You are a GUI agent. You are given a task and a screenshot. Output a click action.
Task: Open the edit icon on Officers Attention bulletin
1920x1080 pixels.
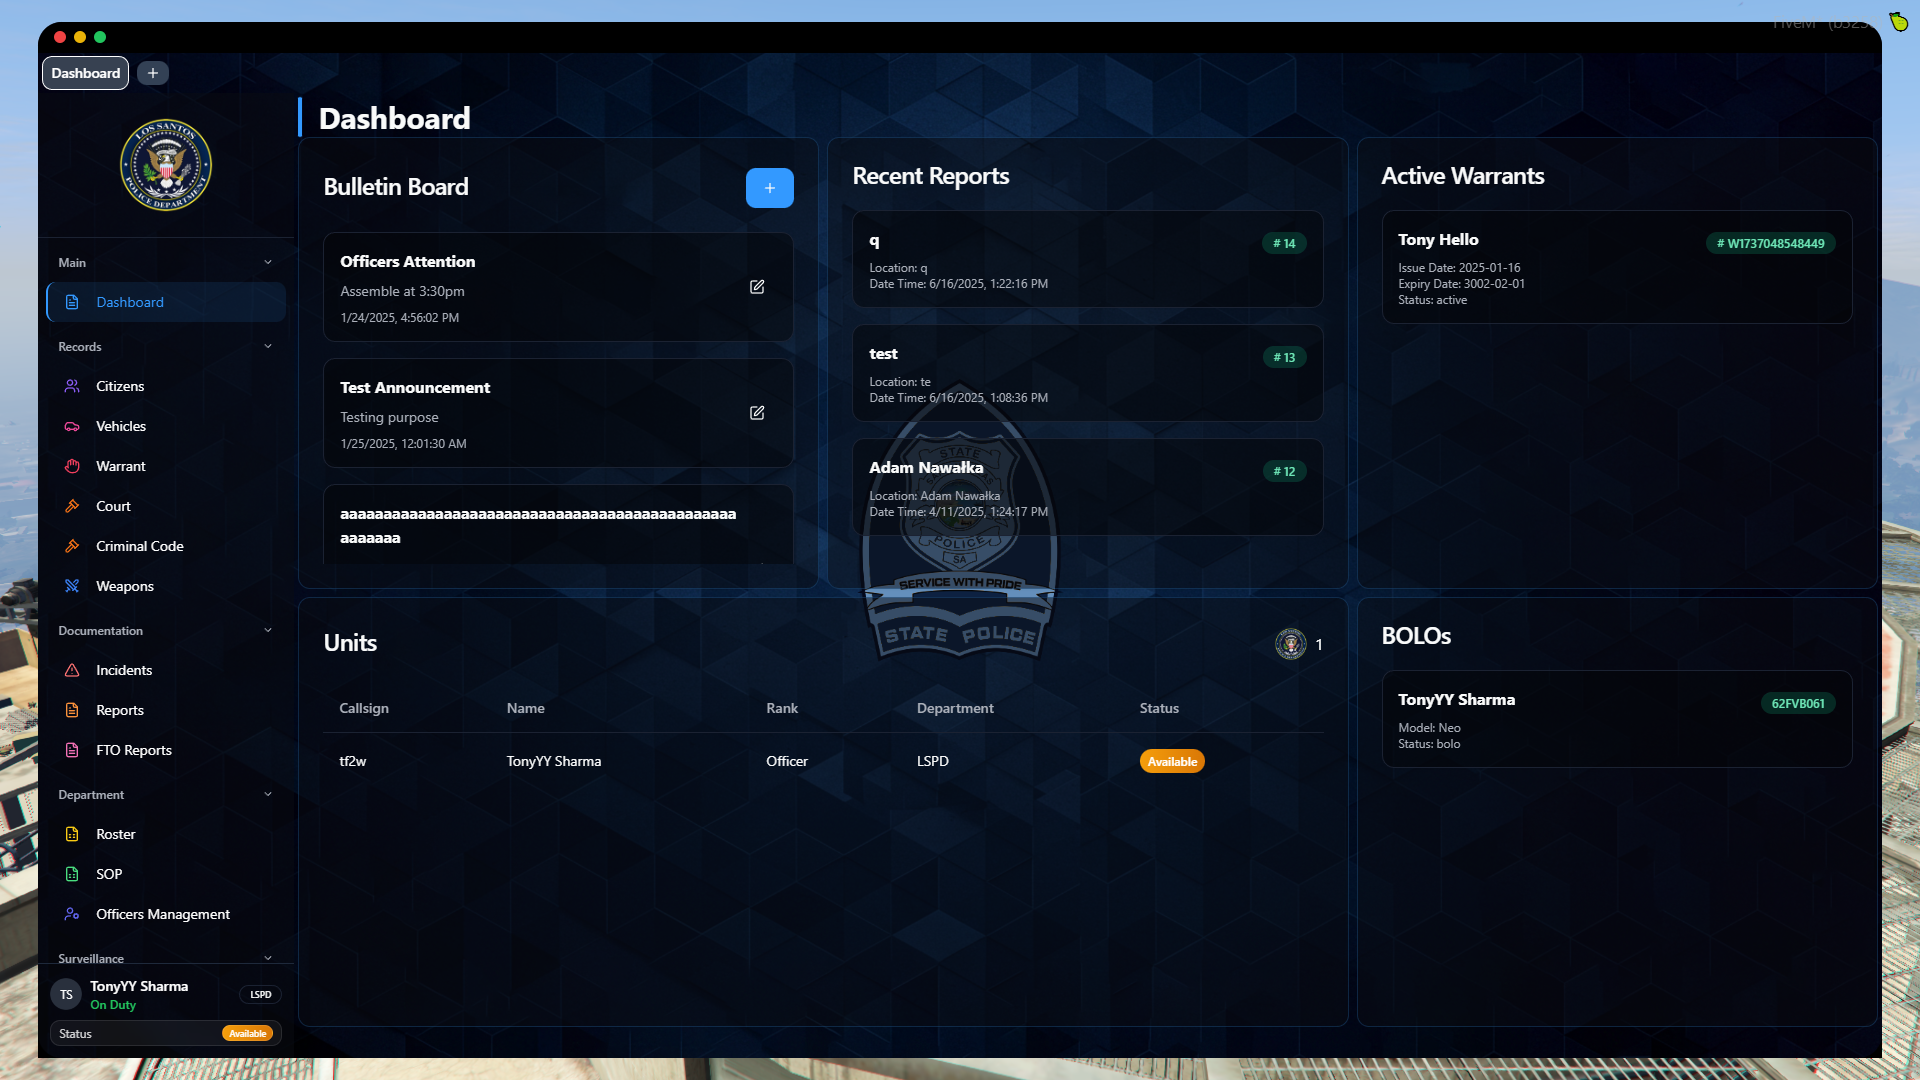coord(757,287)
